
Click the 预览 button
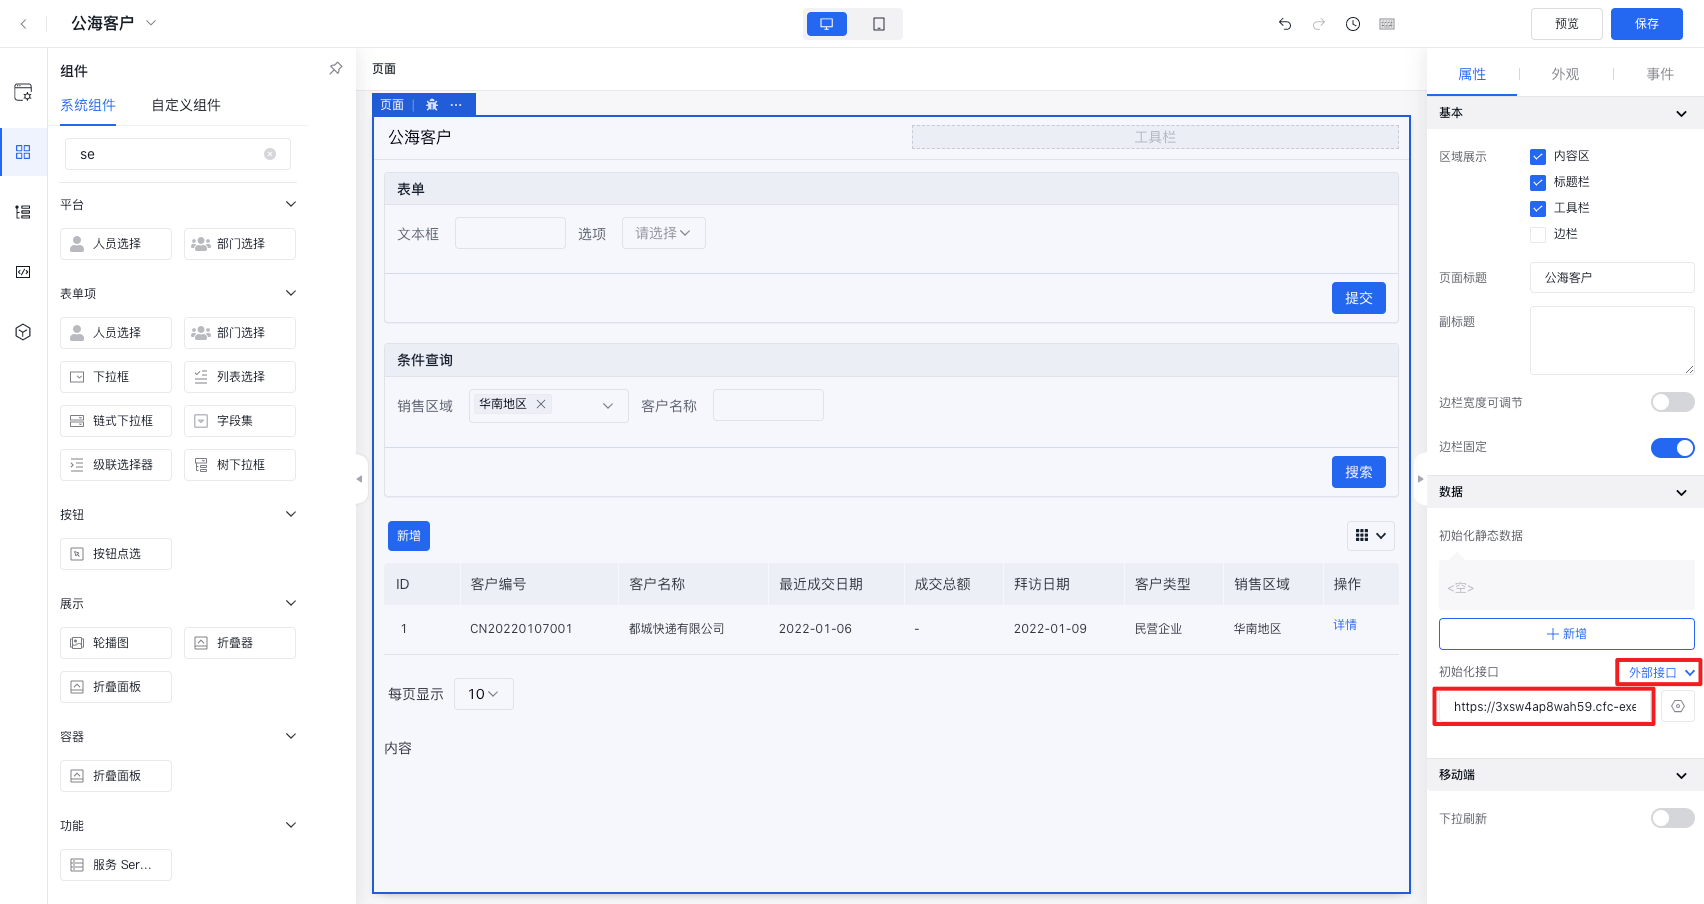[x=1567, y=24]
